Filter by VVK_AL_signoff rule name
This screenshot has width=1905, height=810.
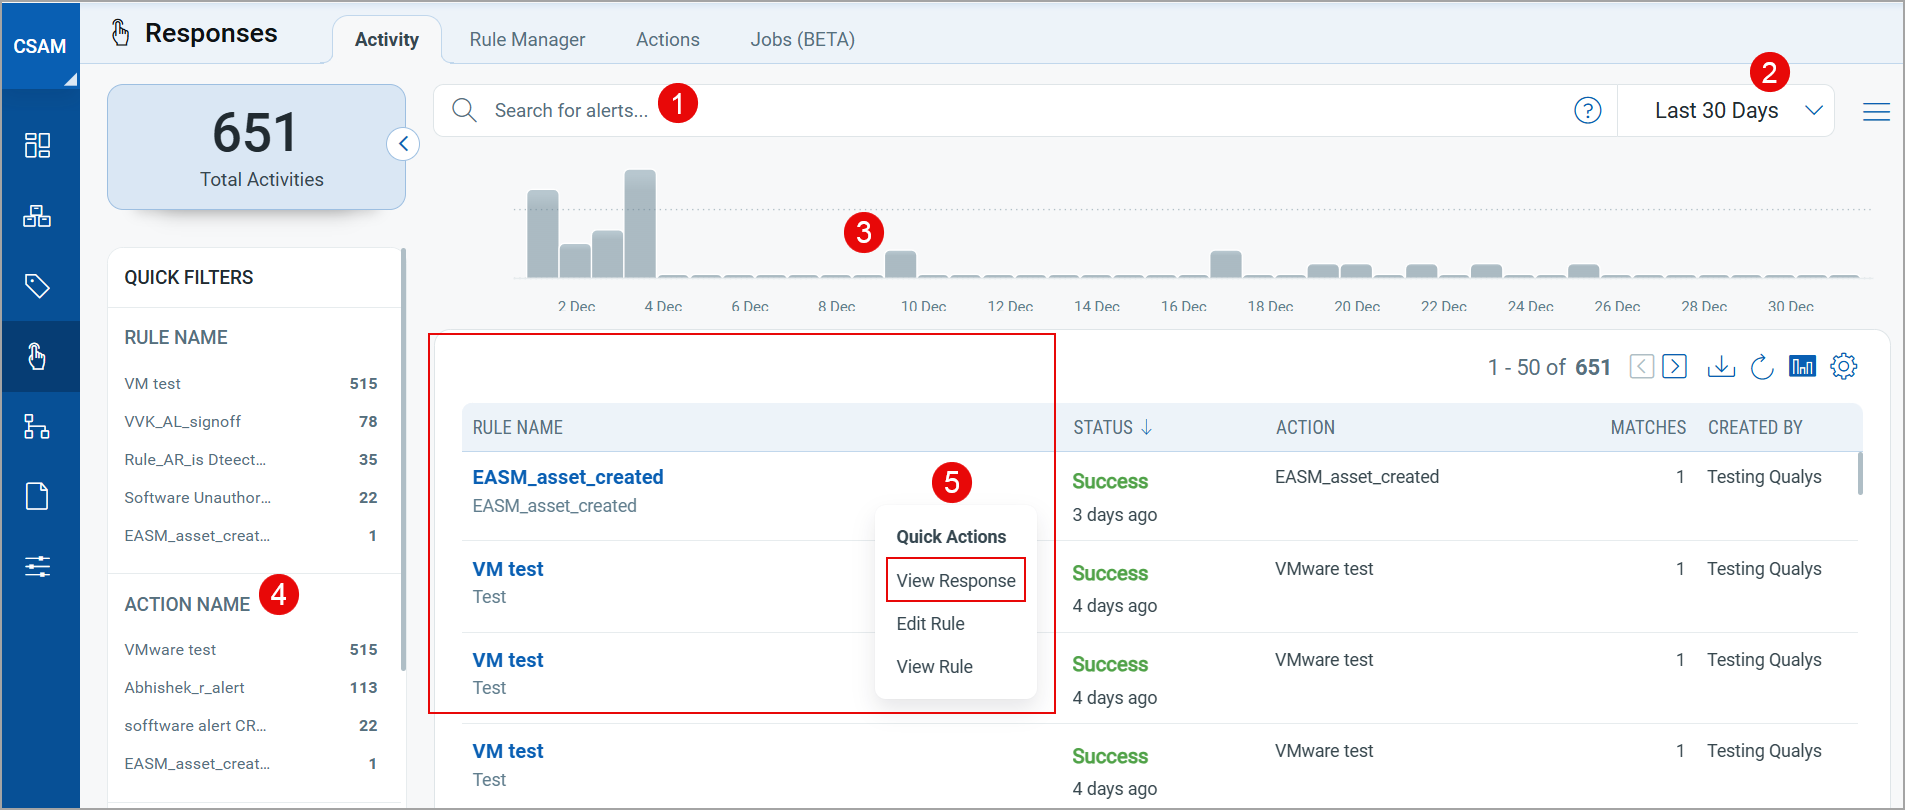click(183, 422)
